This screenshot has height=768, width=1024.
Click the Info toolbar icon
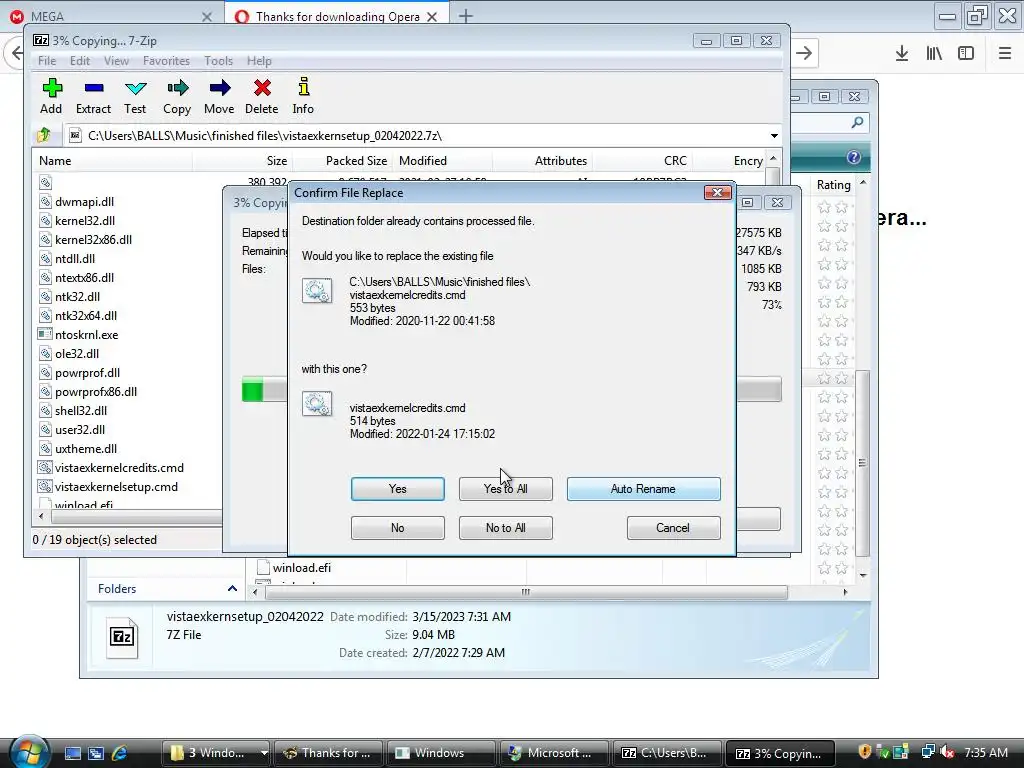(303, 88)
